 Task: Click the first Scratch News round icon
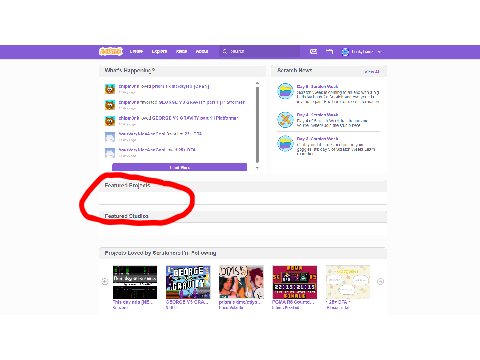285,91
